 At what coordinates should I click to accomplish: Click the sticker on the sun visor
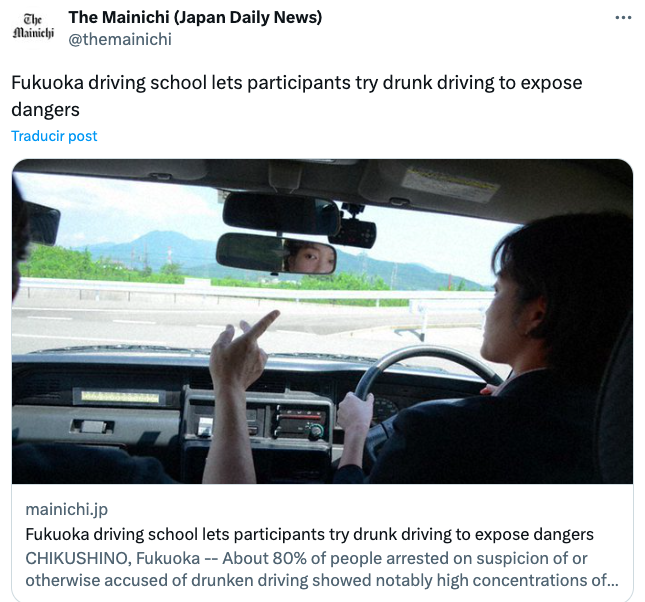click(450, 184)
